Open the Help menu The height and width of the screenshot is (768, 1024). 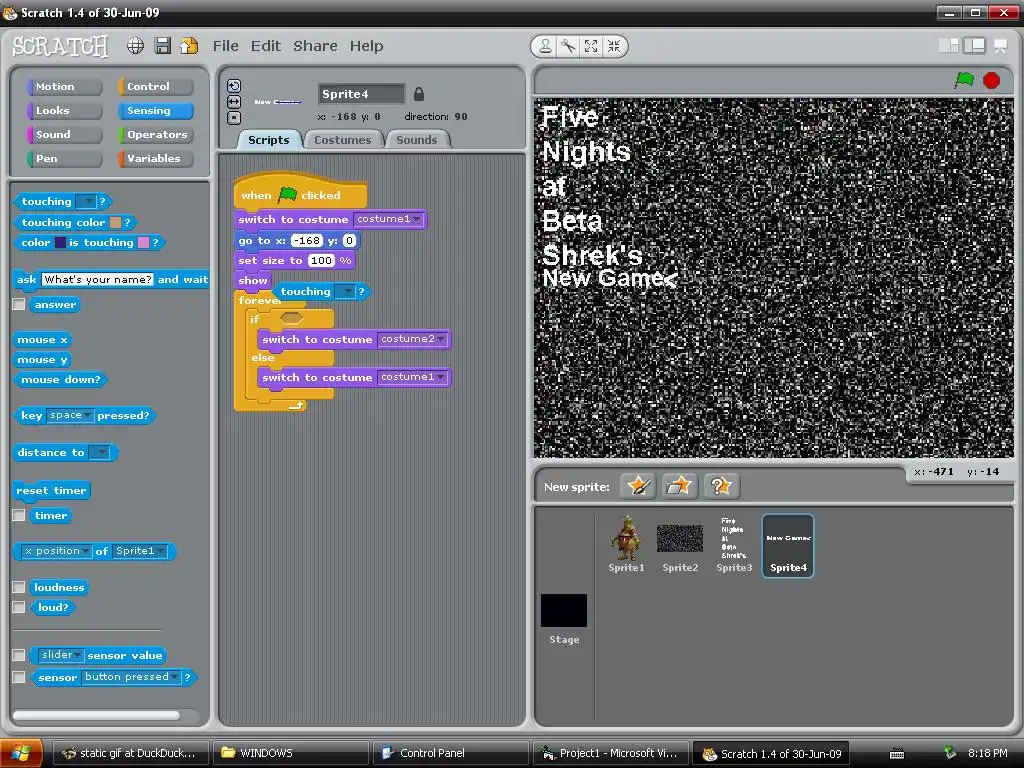[x=366, y=46]
